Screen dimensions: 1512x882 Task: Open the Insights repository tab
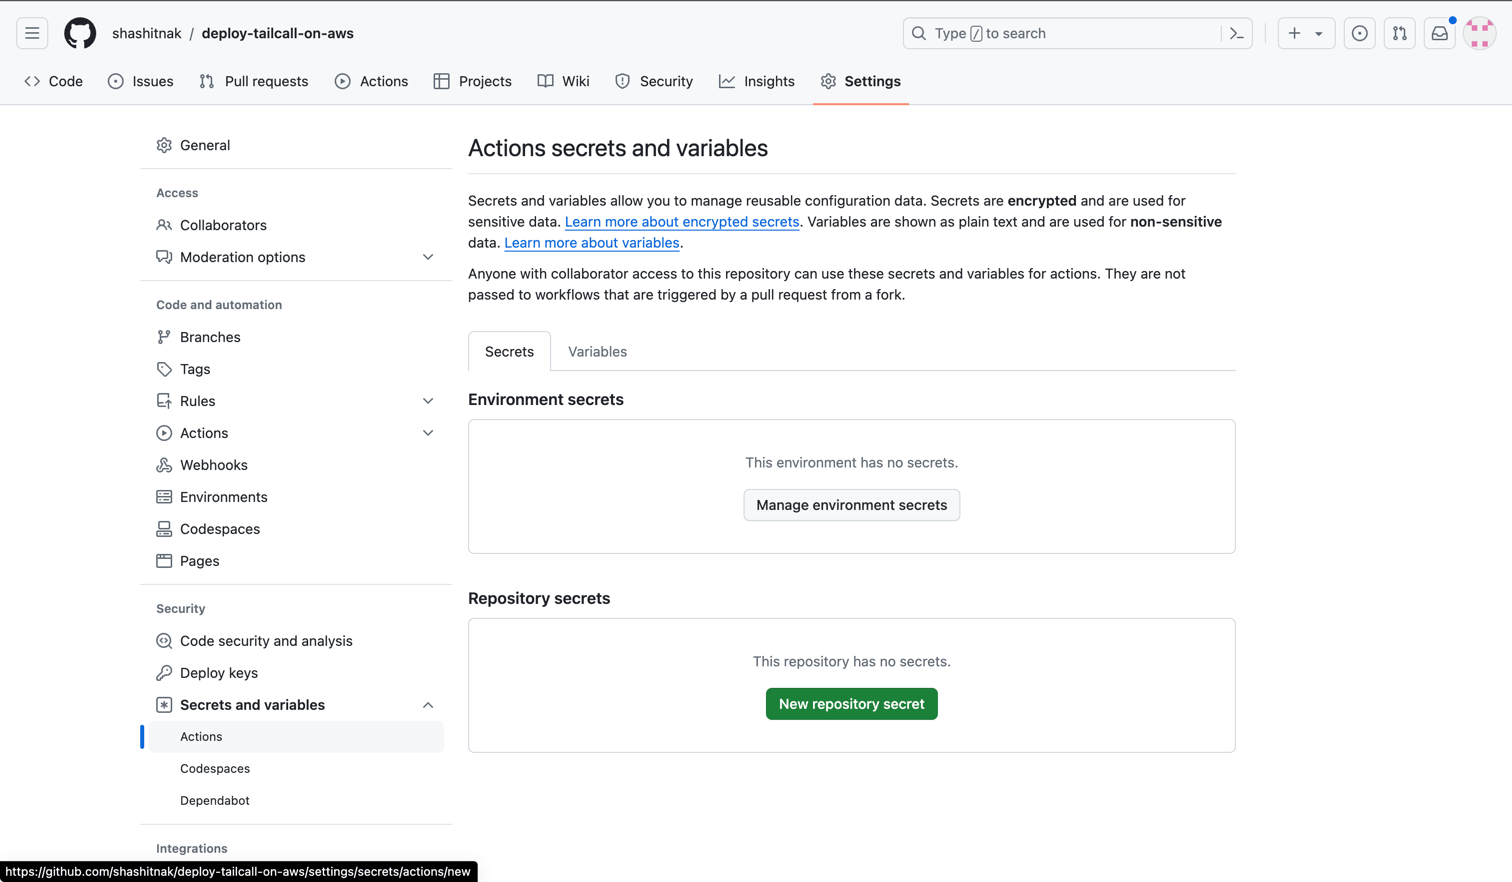coord(756,81)
